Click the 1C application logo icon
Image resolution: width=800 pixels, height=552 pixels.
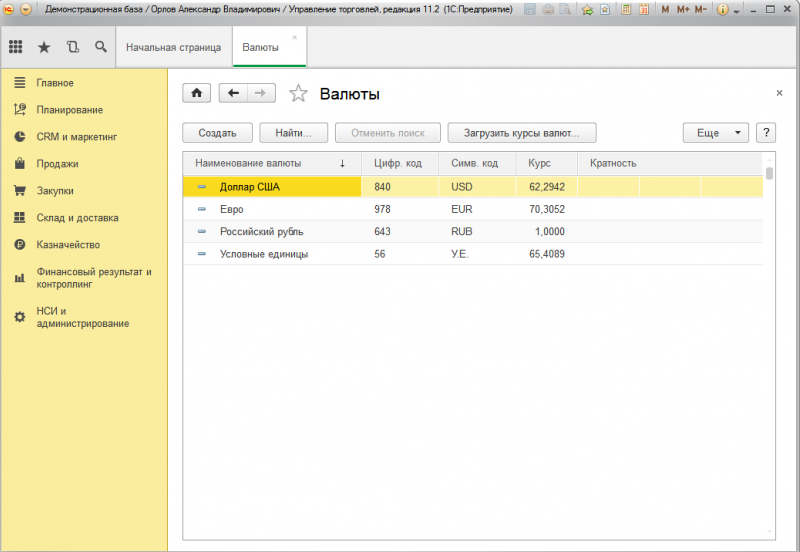pos(9,9)
